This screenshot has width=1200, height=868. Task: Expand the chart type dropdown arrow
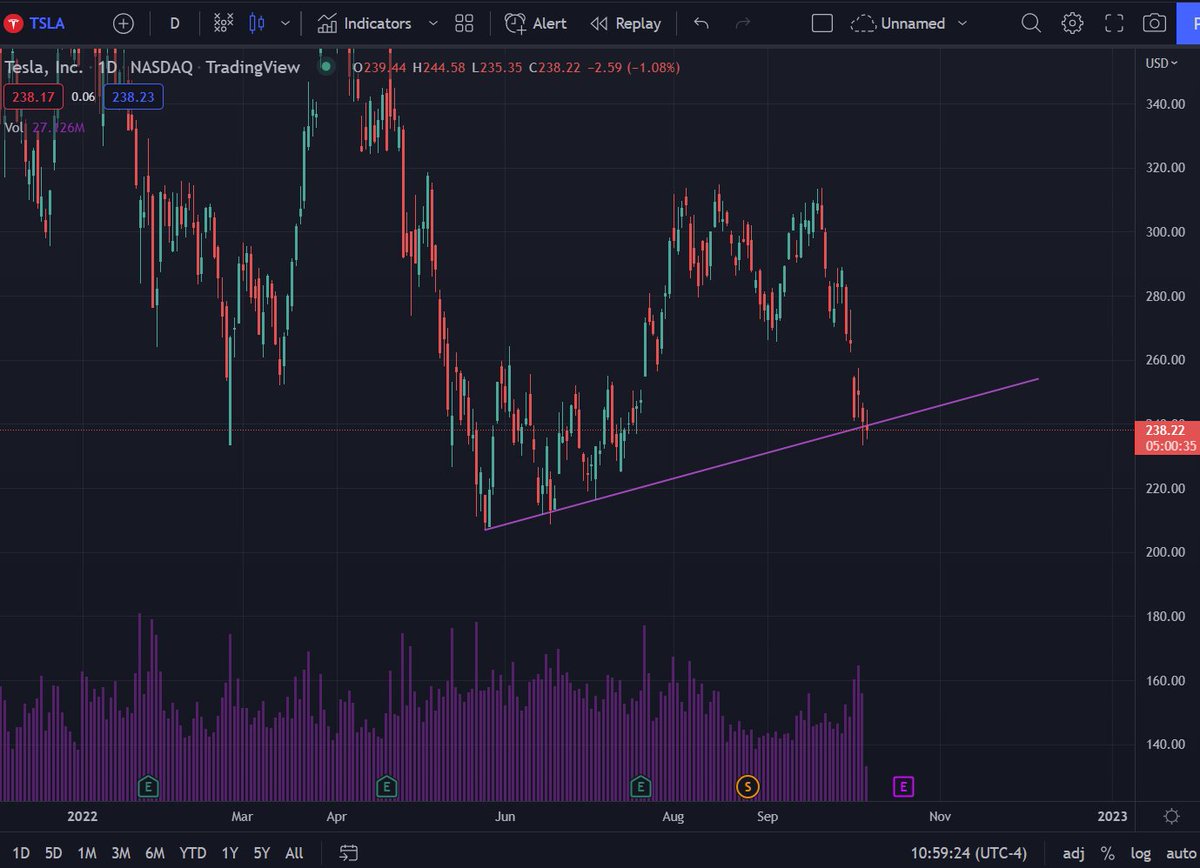click(285, 23)
